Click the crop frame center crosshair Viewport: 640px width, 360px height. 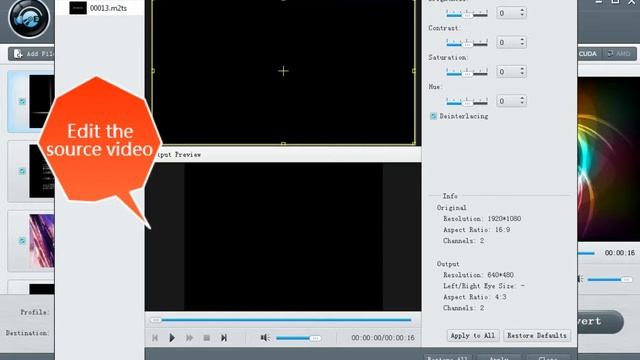283,71
